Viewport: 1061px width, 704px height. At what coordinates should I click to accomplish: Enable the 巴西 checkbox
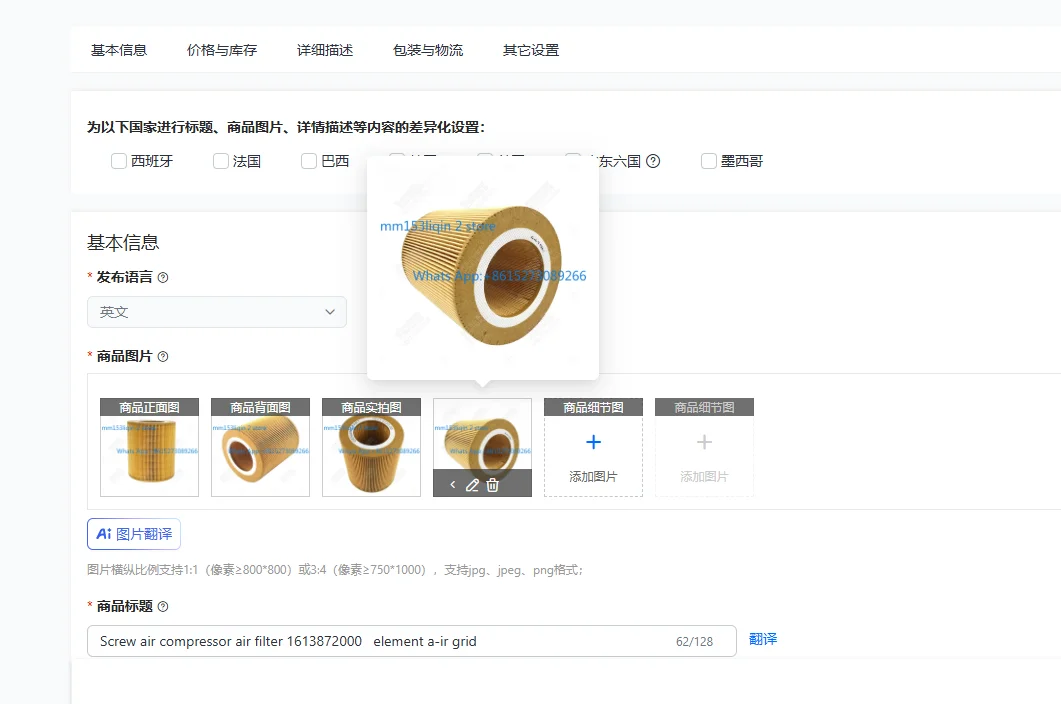[309, 161]
